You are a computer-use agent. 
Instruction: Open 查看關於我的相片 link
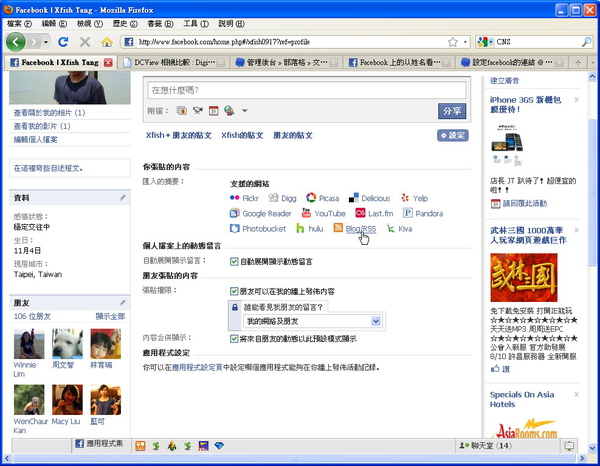49,113
